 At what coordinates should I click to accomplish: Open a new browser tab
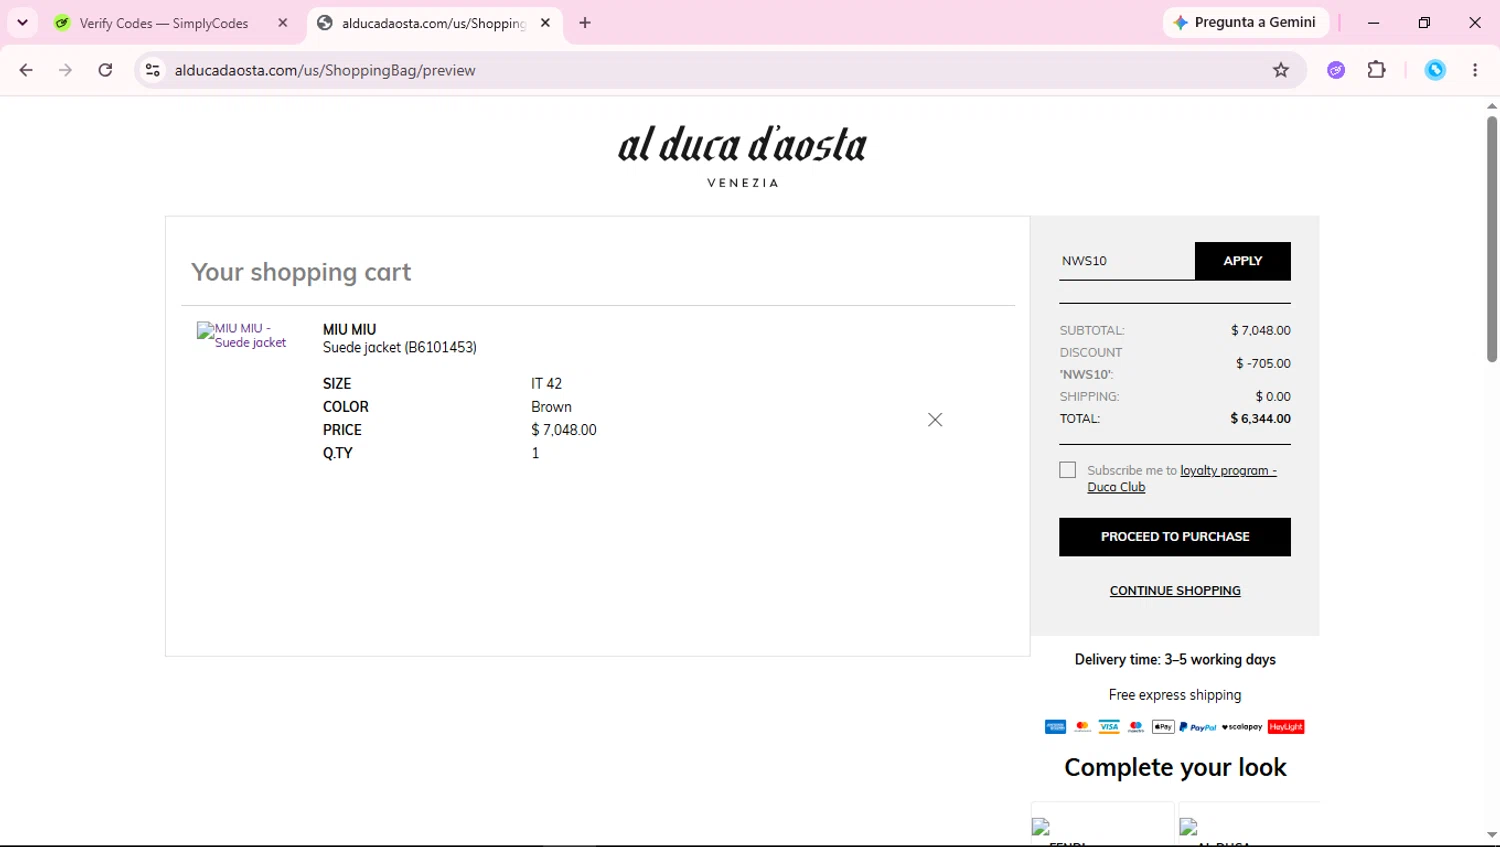pos(585,23)
